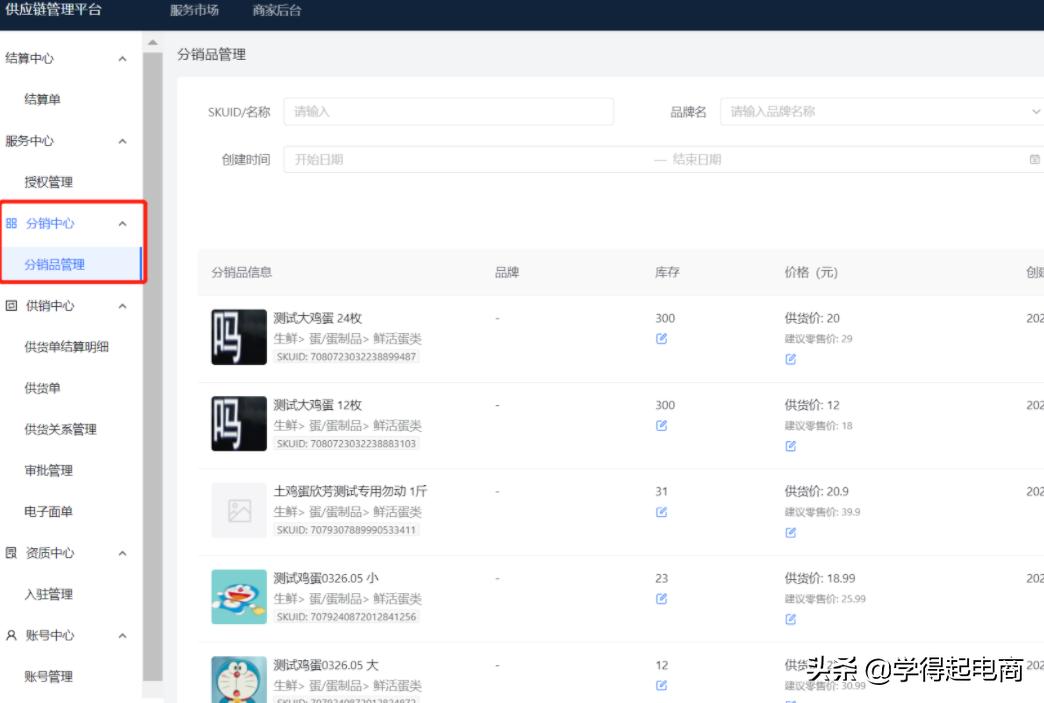The height and width of the screenshot is (703, 1044).
Task: Click the 分销中心 grid icon in sidebar
Action: pos(13,223)
